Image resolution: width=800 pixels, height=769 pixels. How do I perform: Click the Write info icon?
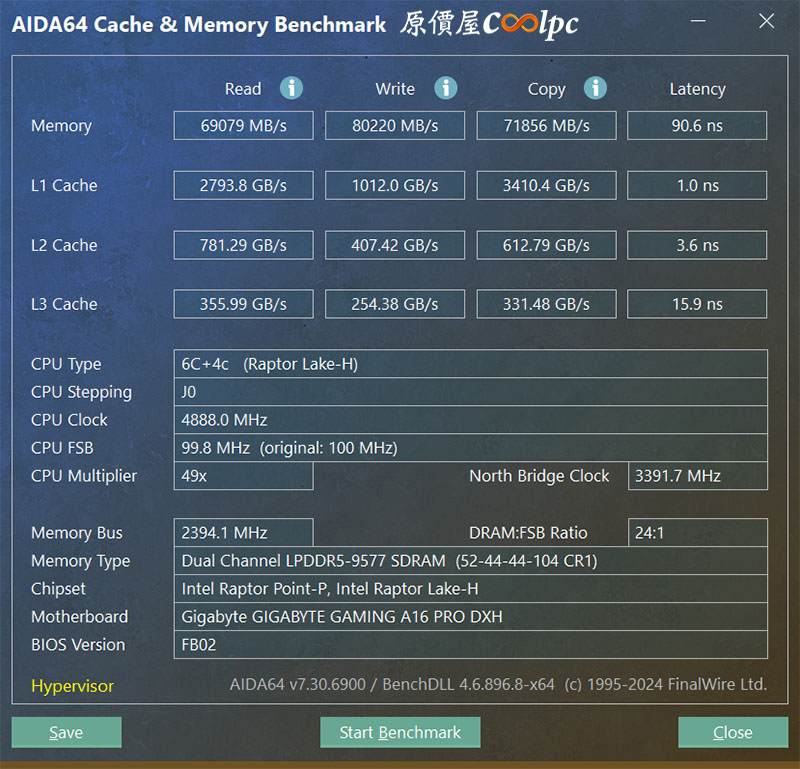pyautogui.click(x=445, y=88)
